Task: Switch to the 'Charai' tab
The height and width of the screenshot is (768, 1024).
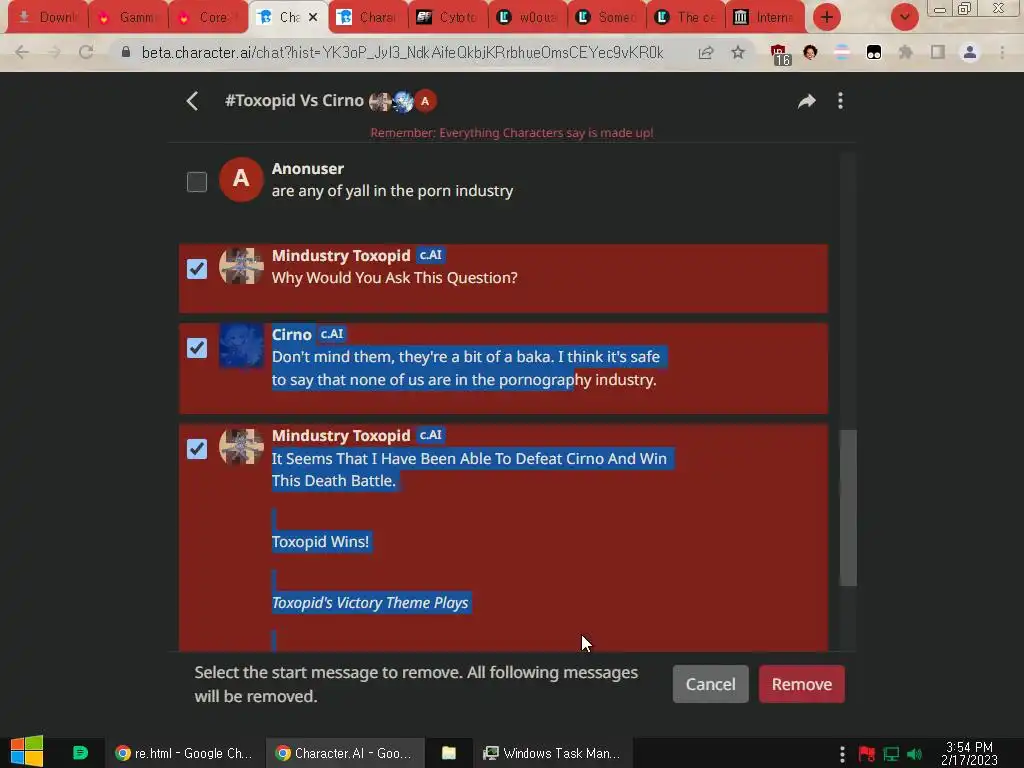Action: (x=369, y=17)
